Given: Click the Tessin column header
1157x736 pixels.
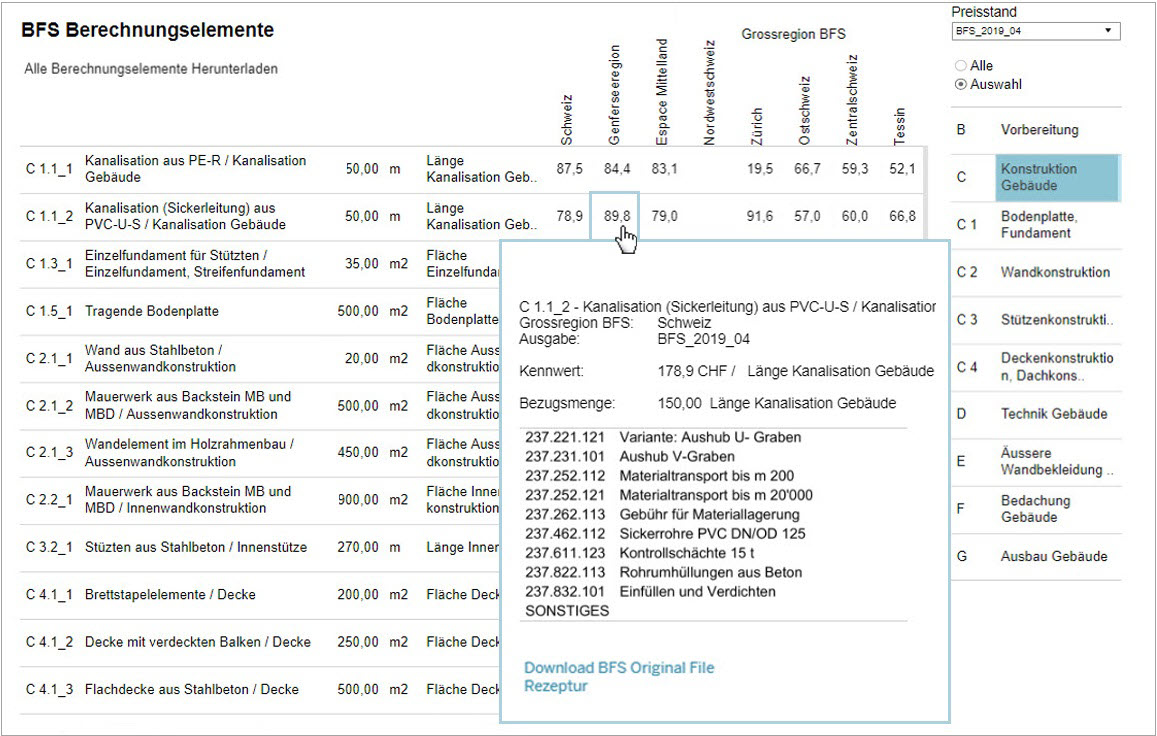Looking at the screenshot, I should coord(899,126).
